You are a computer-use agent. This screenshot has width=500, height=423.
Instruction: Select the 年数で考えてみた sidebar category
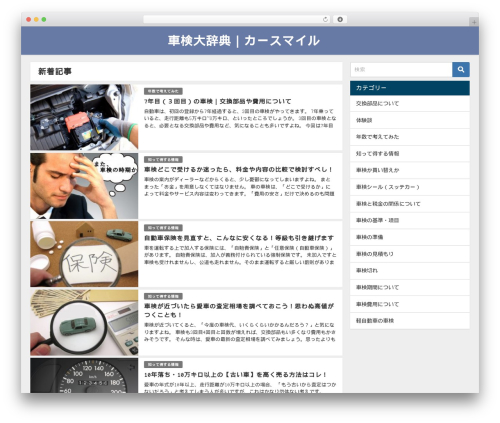(410, 137)
